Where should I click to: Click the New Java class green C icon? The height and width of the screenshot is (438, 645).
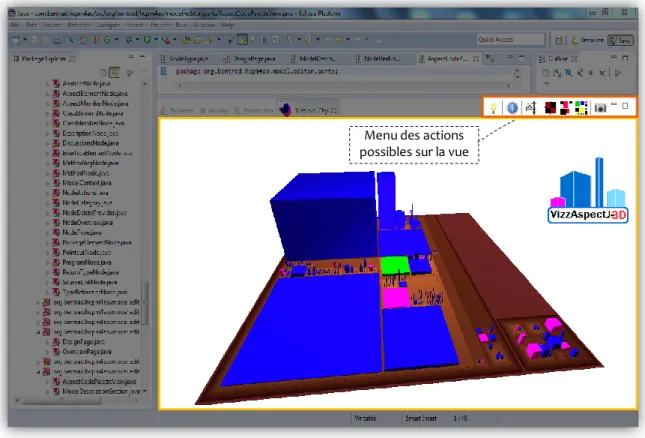pos(107,40)
